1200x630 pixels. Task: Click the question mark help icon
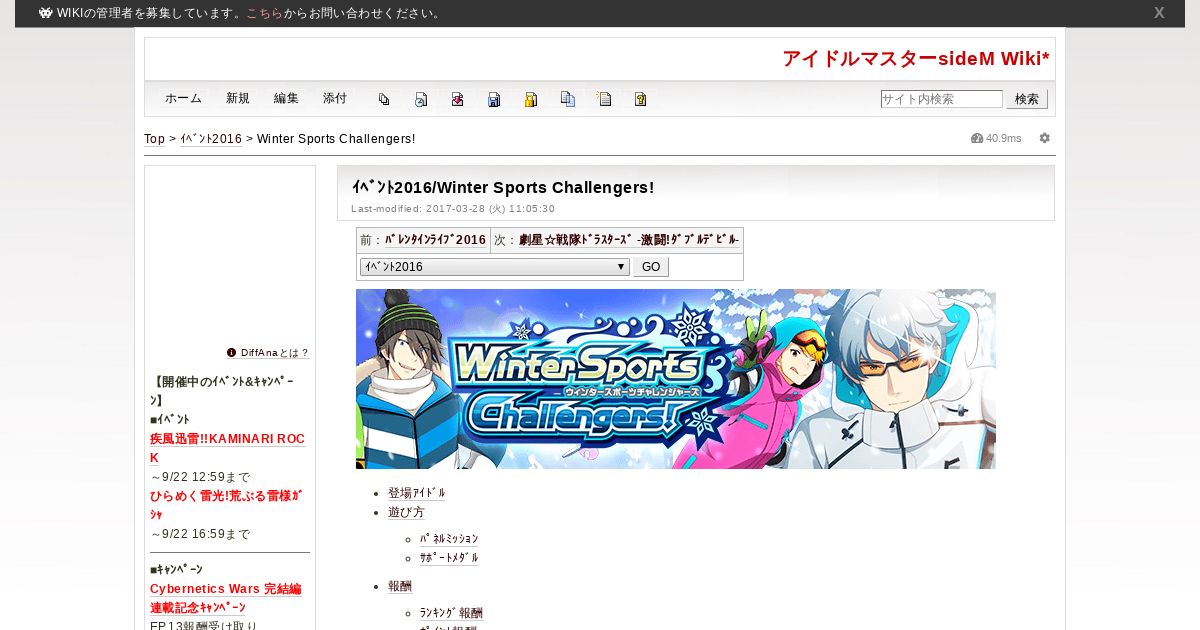point(640,99)
